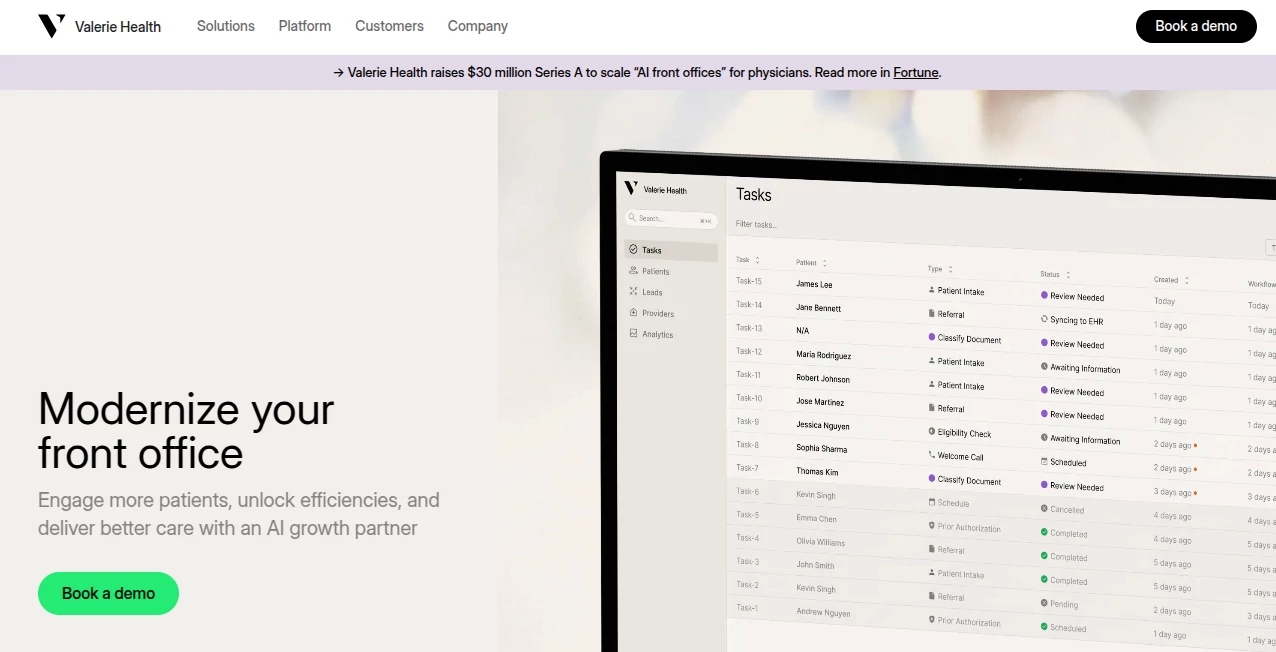Open the Company menu
This screenshot has height=652, width=1276.
tap(478, 26)
